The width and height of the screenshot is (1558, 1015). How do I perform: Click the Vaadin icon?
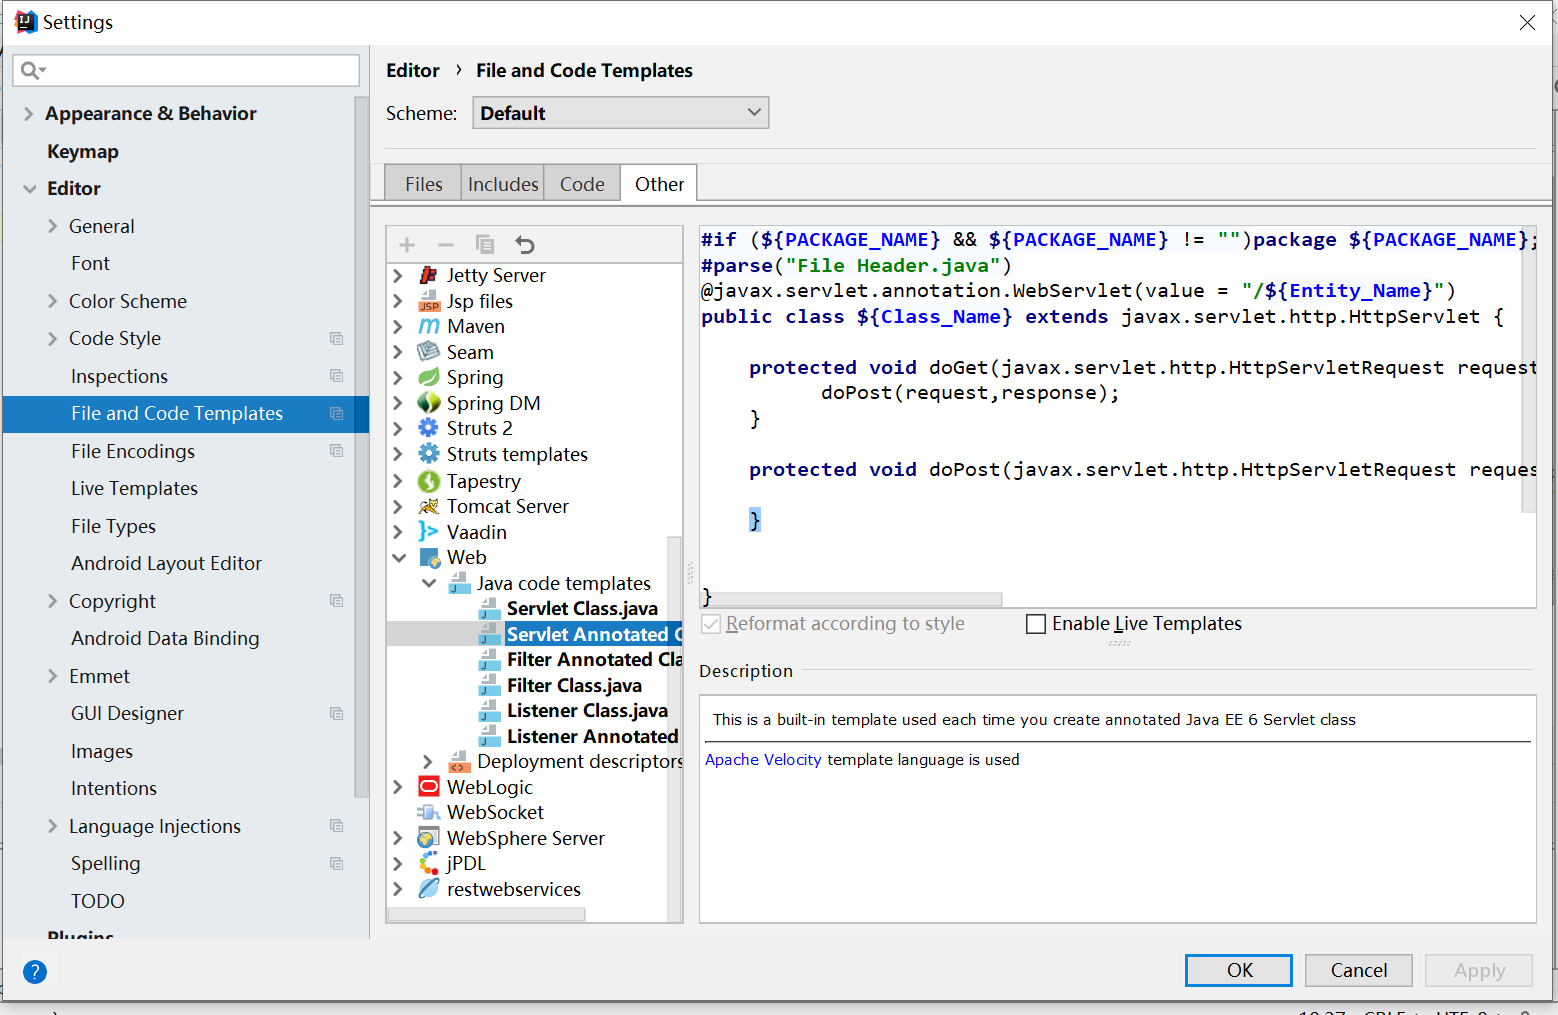(x=429, y=532)
